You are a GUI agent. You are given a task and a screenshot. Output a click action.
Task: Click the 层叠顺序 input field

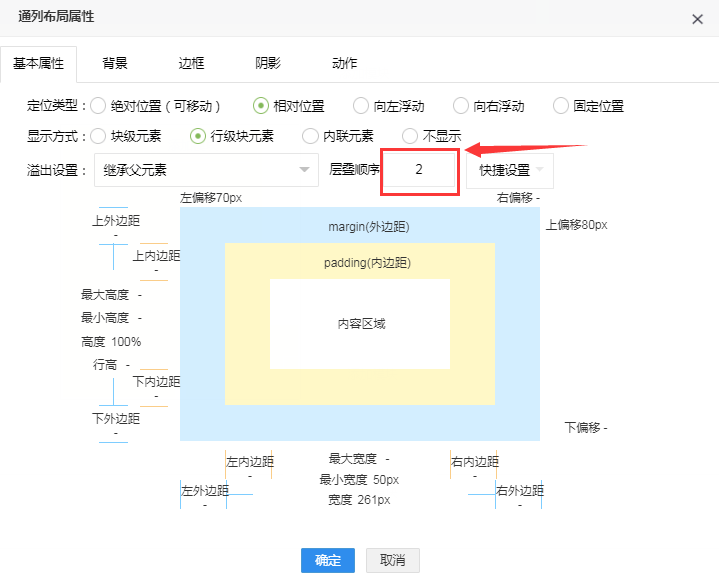(420, 170)
